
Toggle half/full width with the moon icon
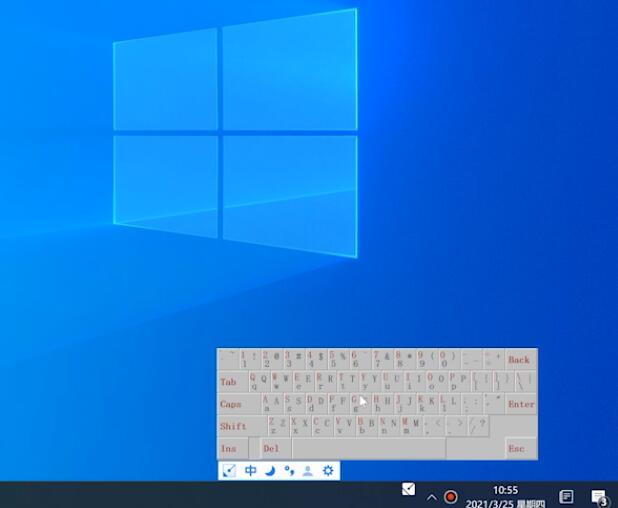[x=270, y=471]
